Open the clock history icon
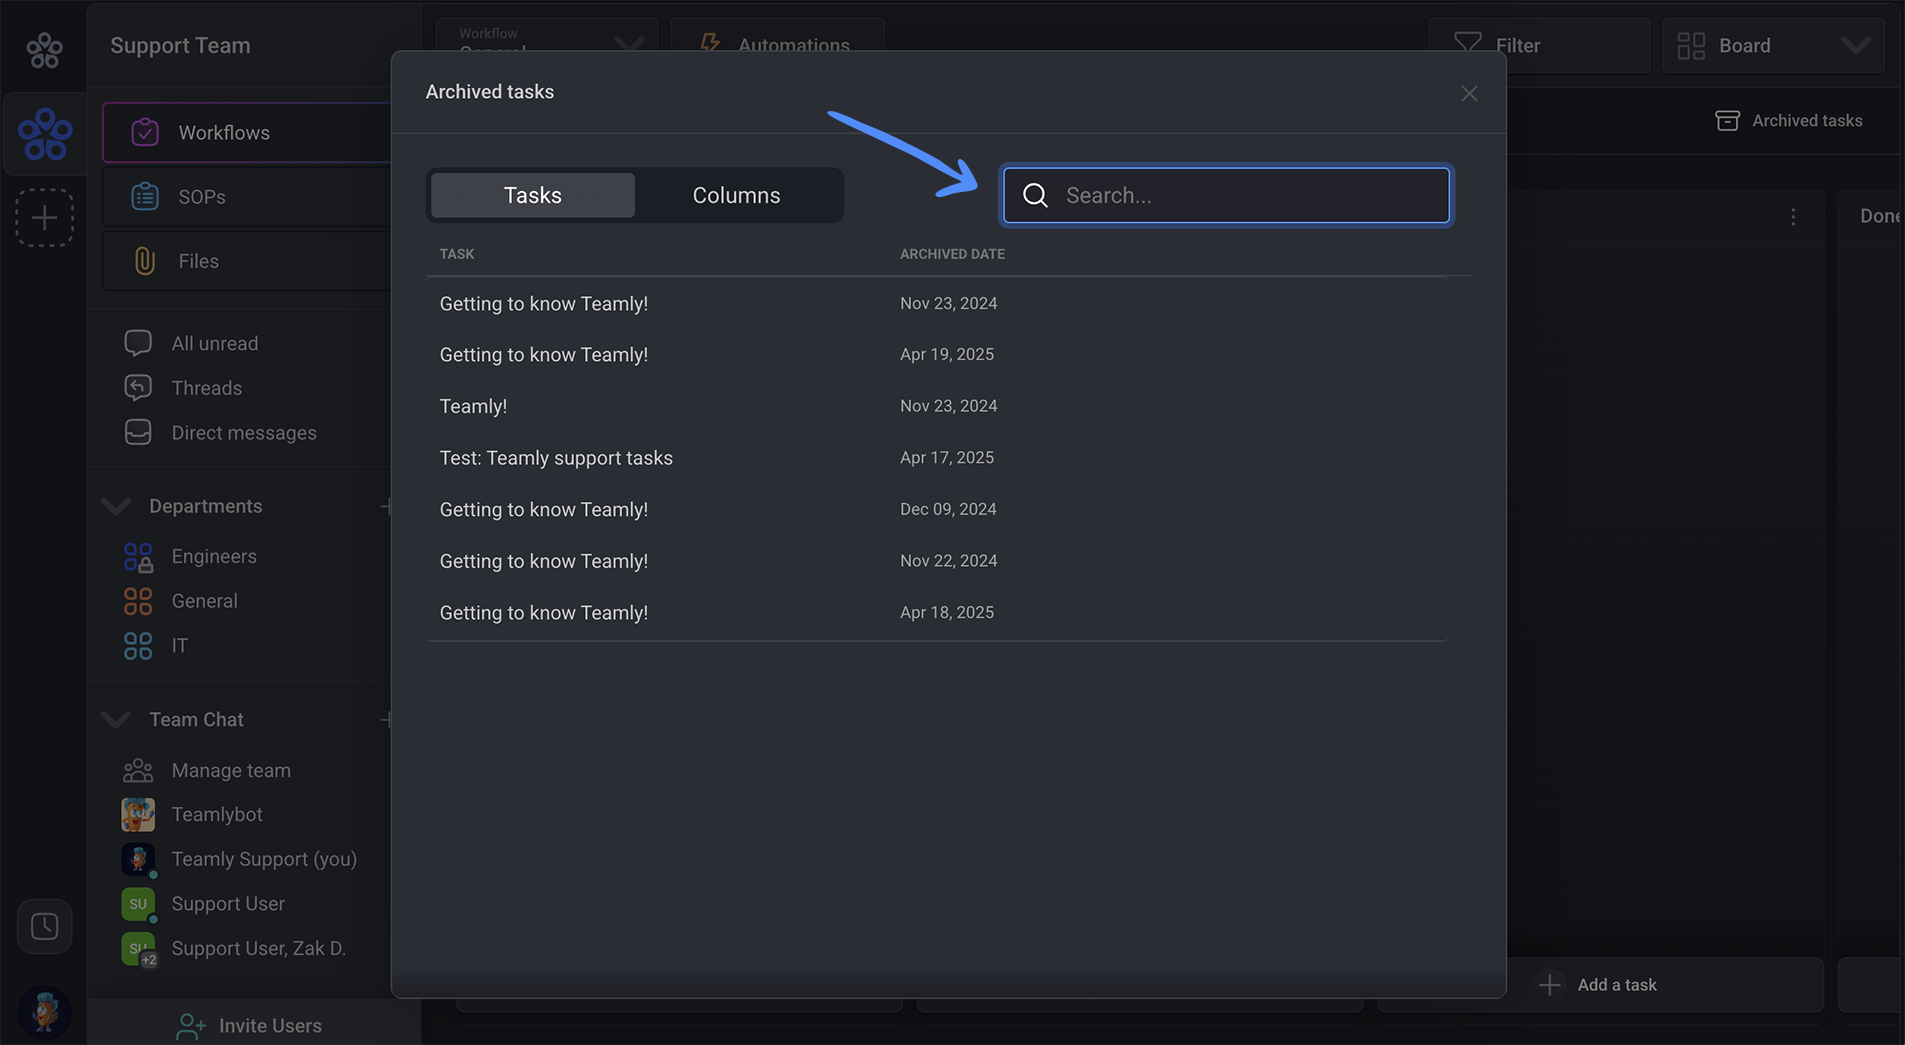 pos(44,926)
